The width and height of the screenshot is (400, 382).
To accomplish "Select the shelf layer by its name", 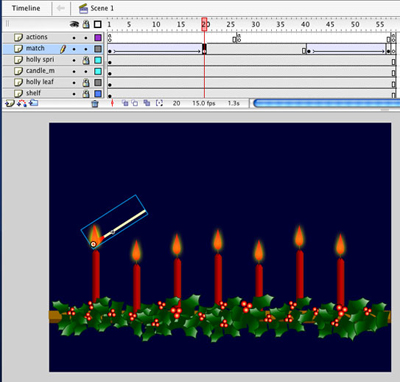I will [33, 93].
